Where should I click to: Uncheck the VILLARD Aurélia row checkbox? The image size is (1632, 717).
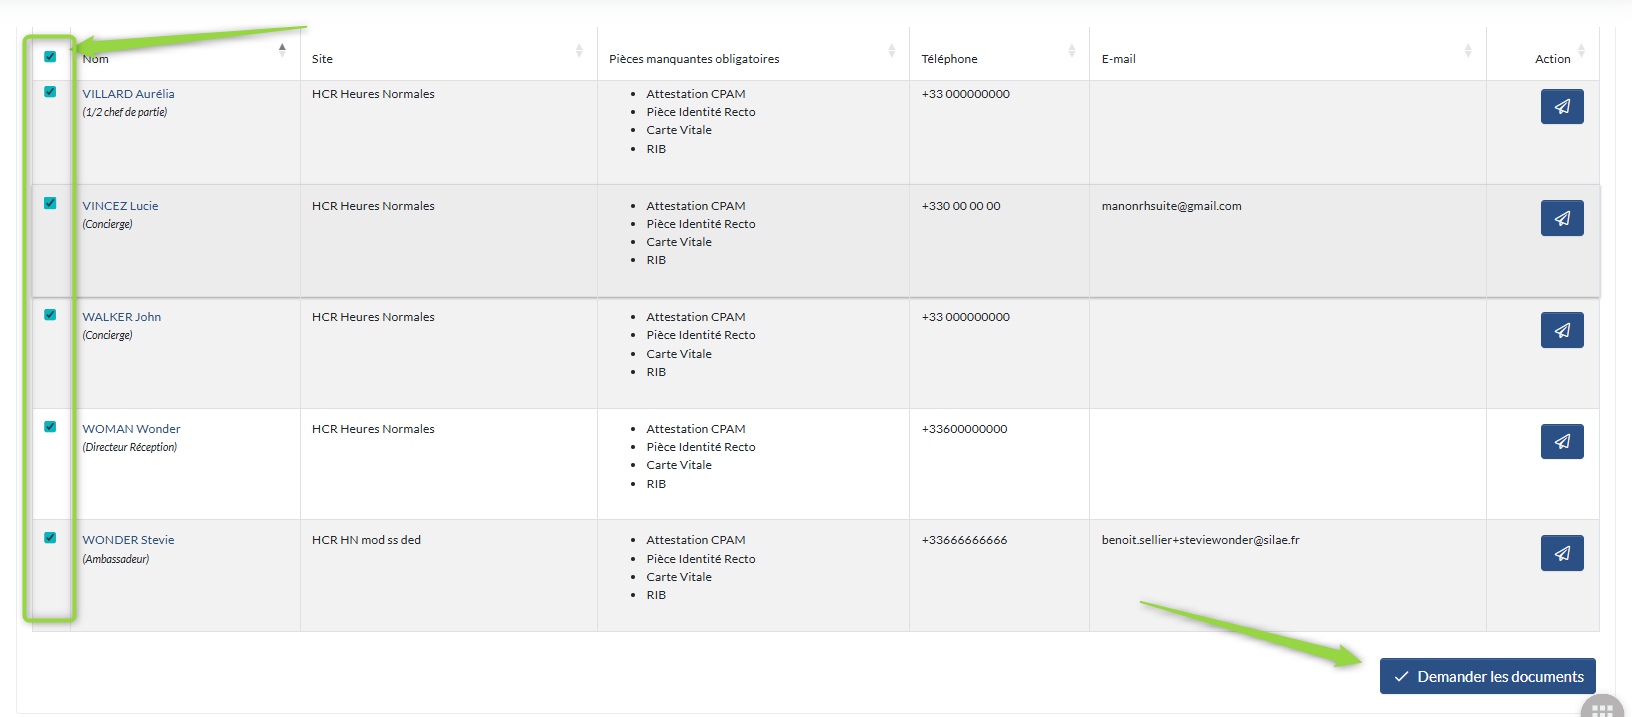tap(50, 92)
